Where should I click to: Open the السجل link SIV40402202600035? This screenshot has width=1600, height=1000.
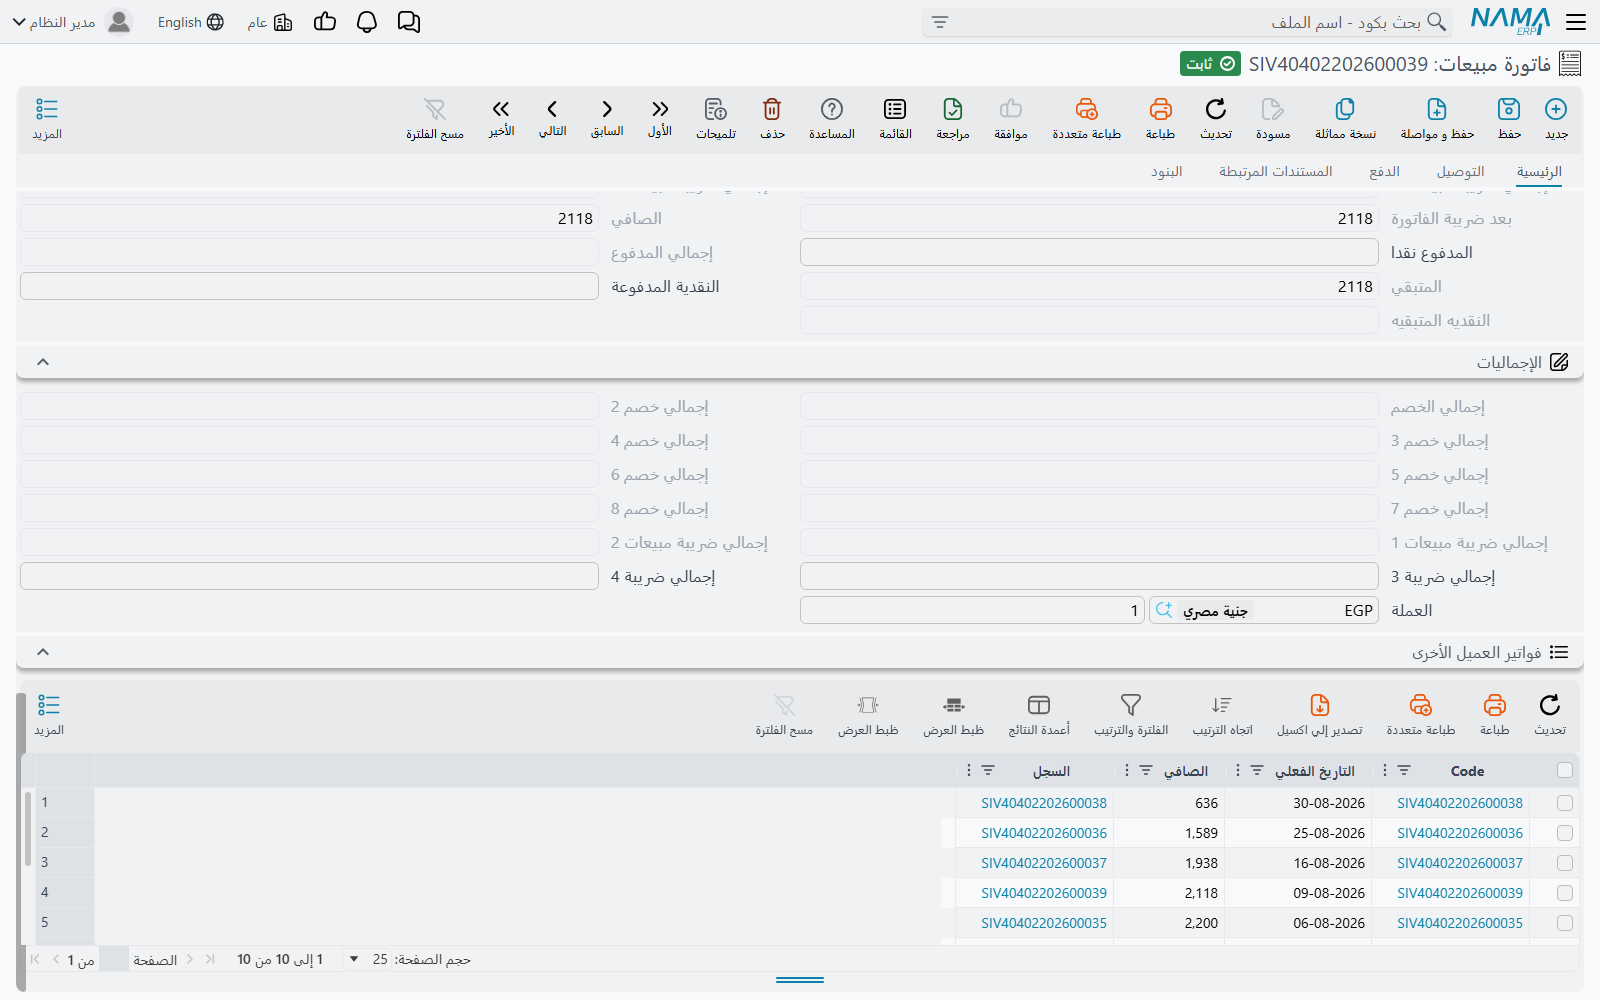pyautogui.click(x=1044, y=923)
